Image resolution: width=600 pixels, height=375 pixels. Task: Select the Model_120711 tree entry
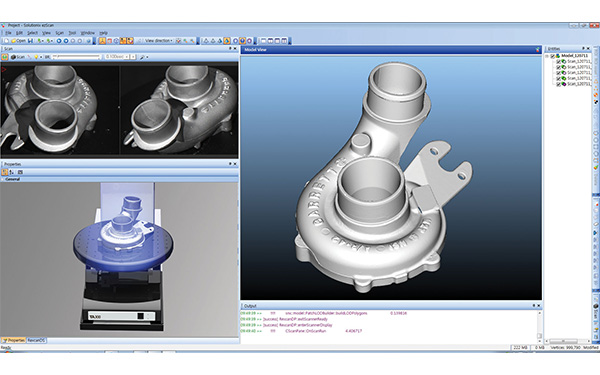pos(574,56)
